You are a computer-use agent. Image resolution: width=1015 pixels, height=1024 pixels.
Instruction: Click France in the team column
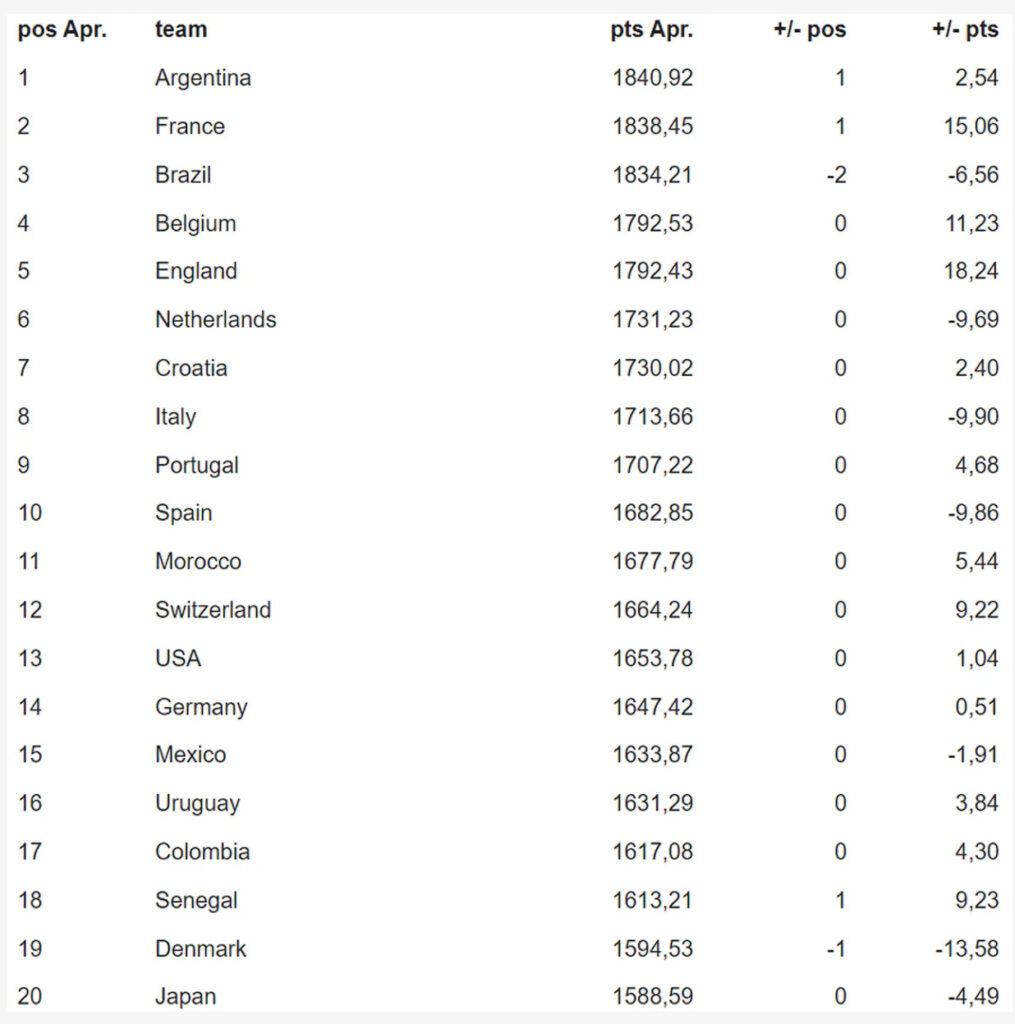tap(190, 126)
